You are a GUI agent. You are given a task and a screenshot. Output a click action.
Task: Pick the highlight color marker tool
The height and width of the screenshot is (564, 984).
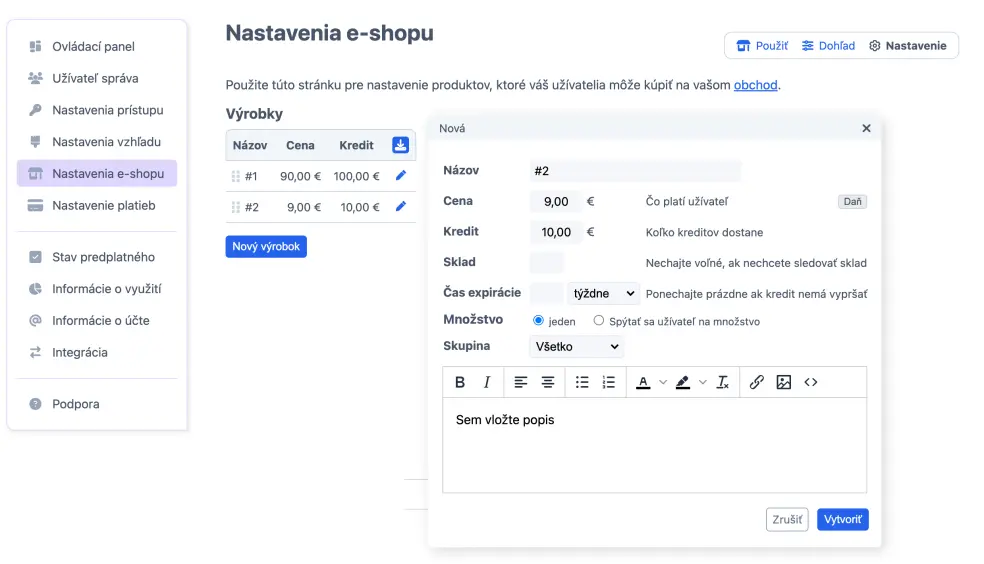(x=683, y=382)
